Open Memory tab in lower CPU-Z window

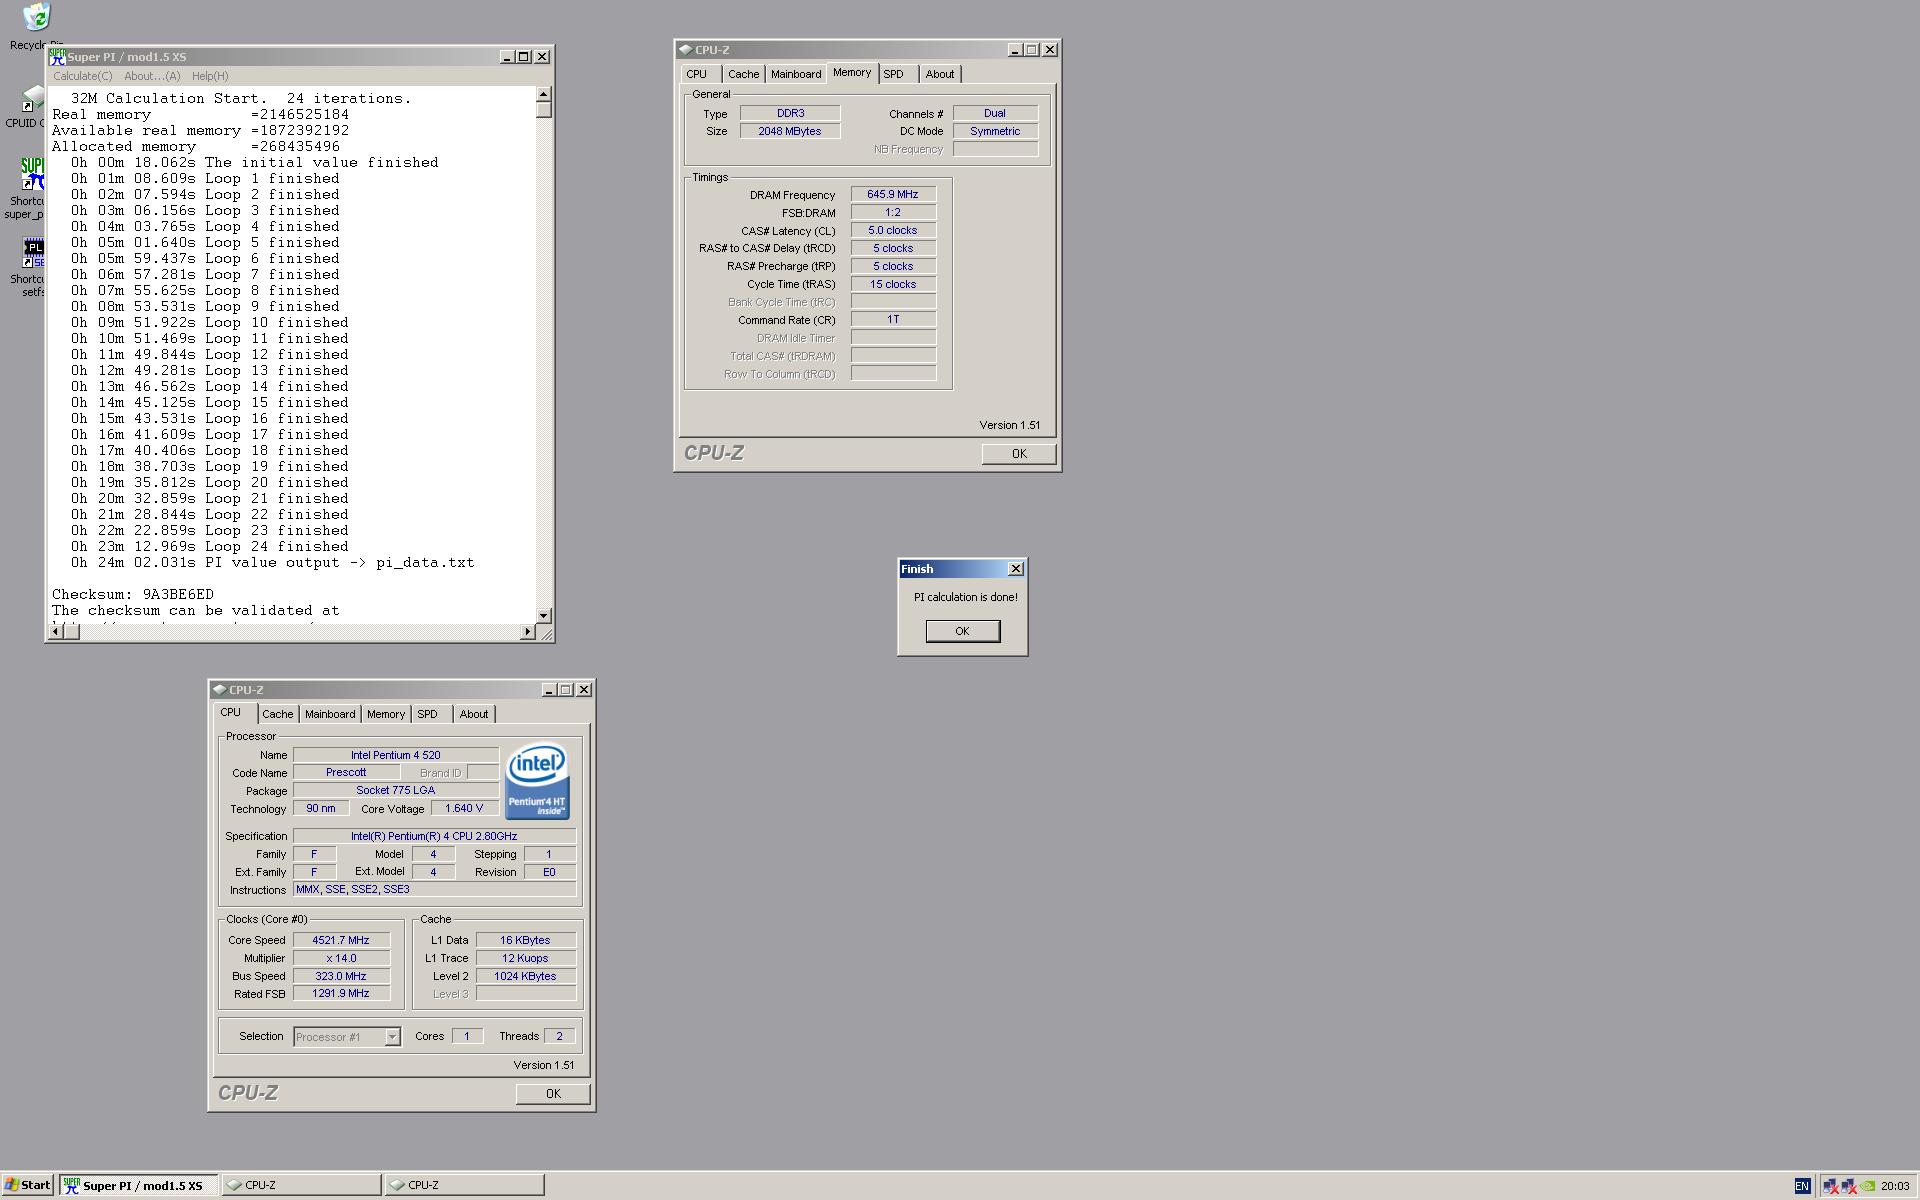pyautogui.click(x=386, y=714)
